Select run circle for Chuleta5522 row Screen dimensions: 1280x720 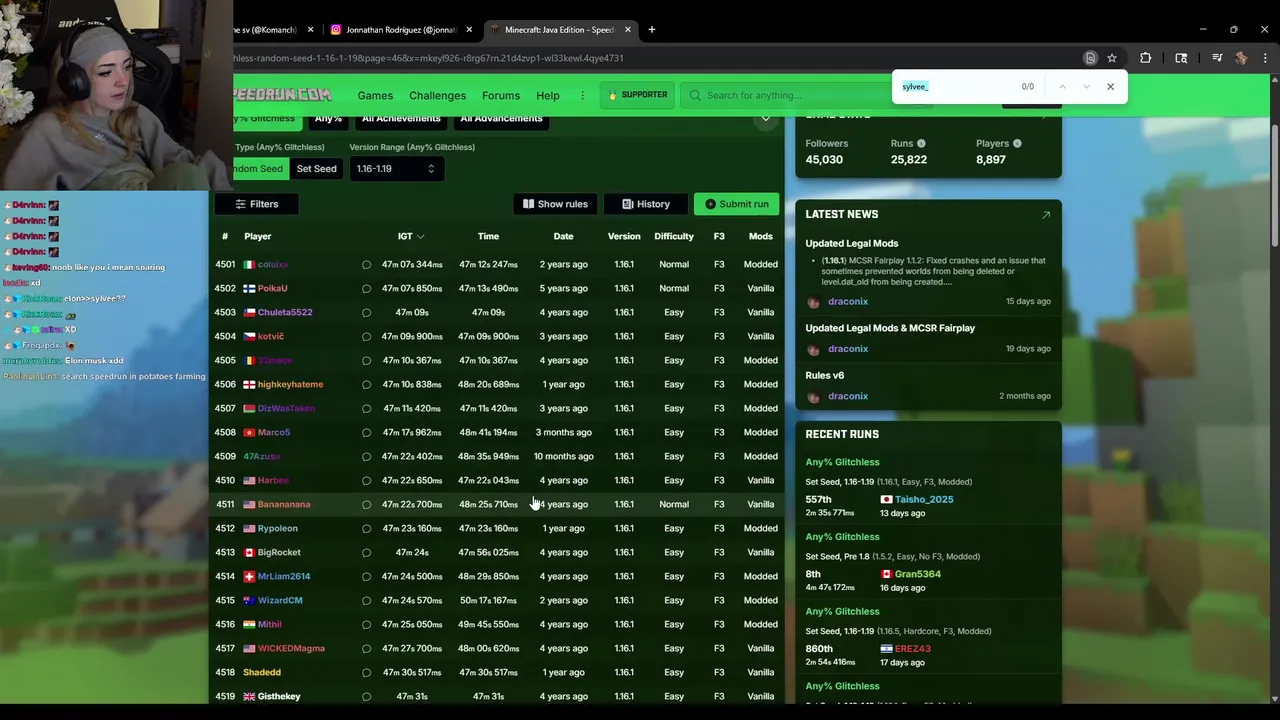(366, 313)
